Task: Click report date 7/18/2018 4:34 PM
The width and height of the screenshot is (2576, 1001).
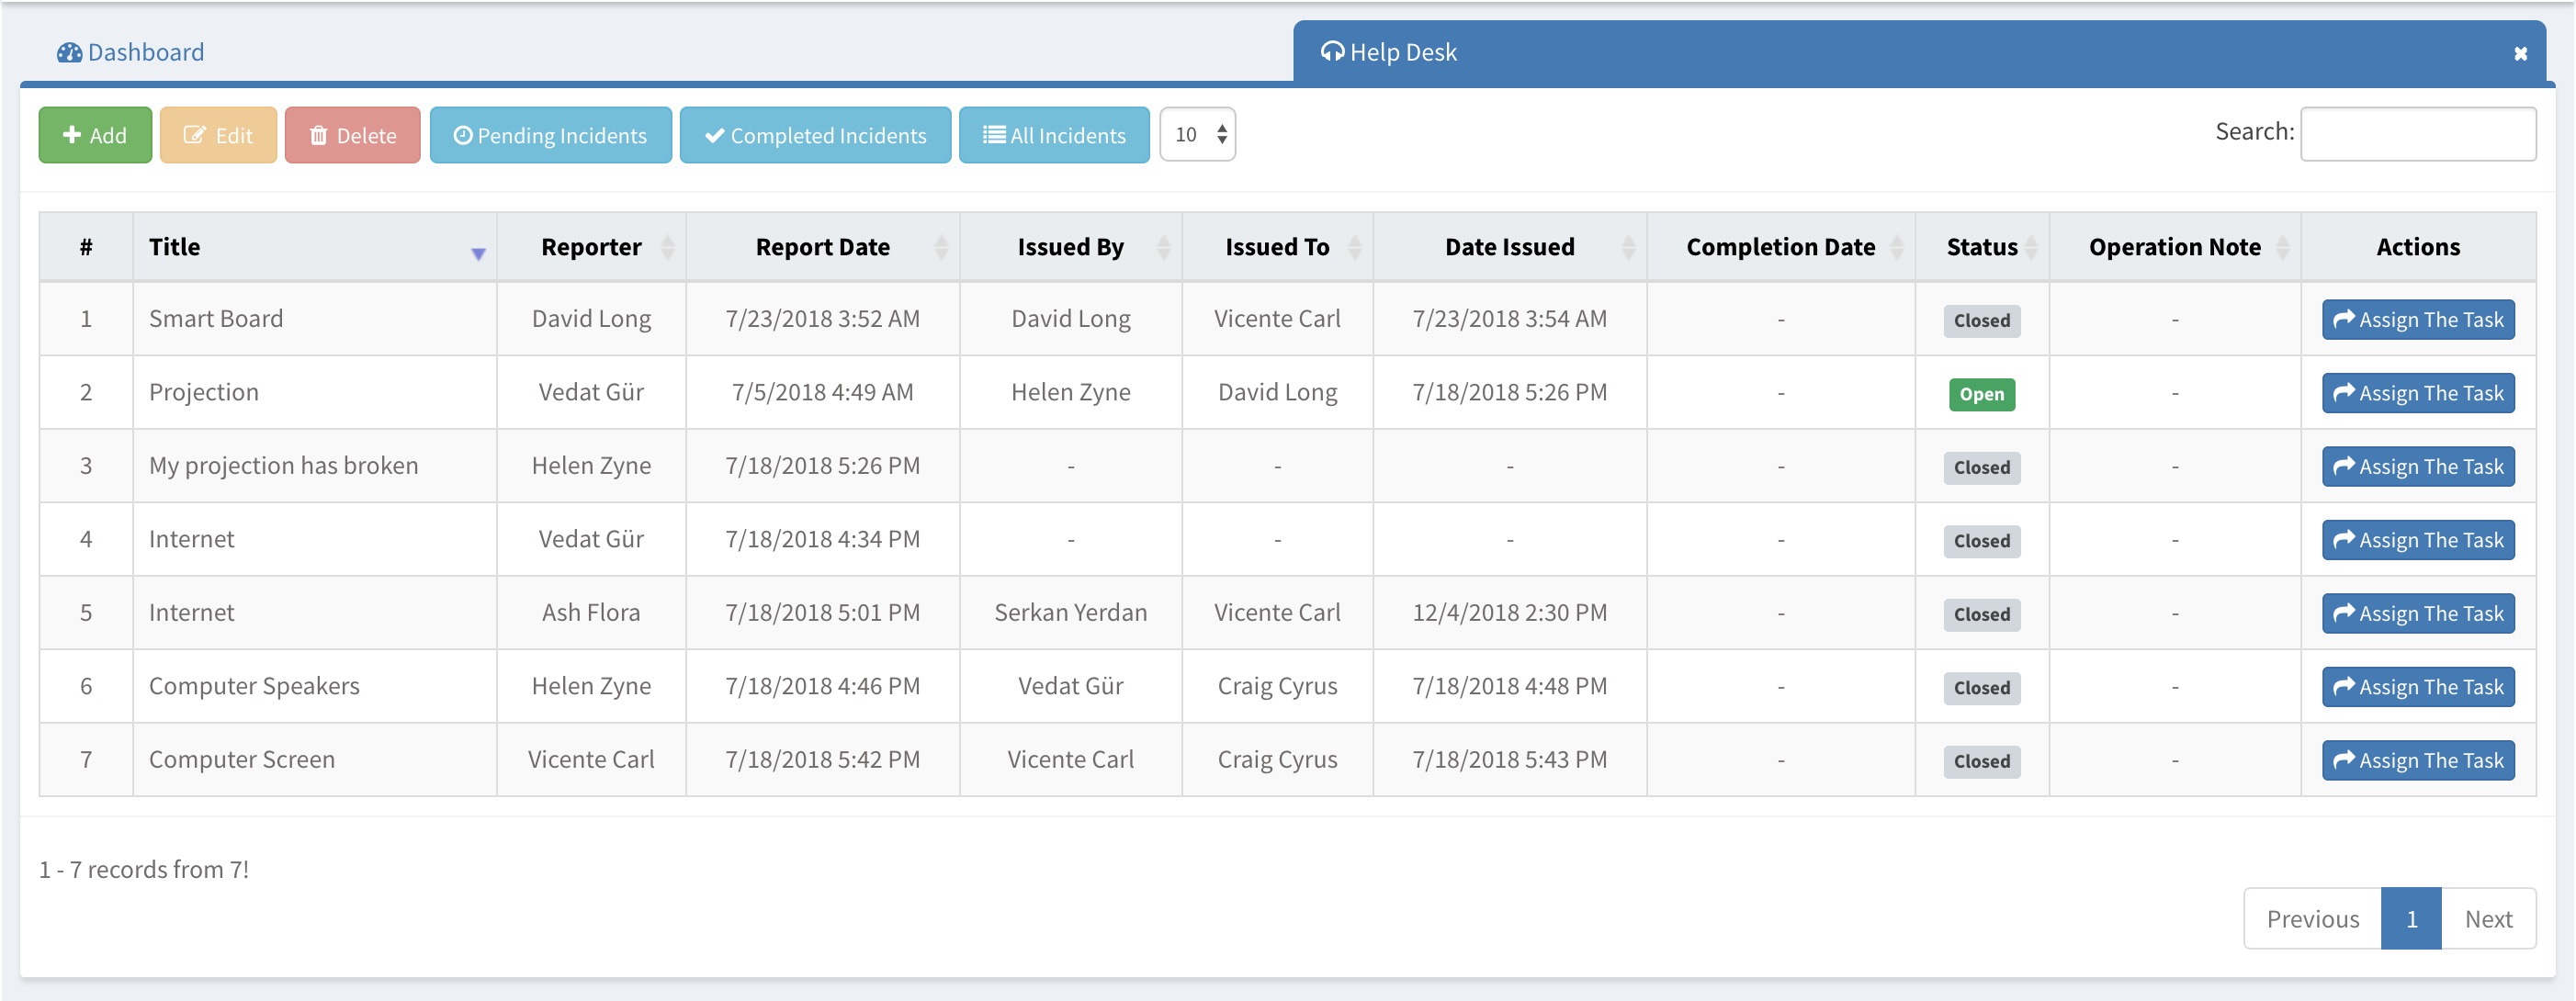Action: [822, 539]
